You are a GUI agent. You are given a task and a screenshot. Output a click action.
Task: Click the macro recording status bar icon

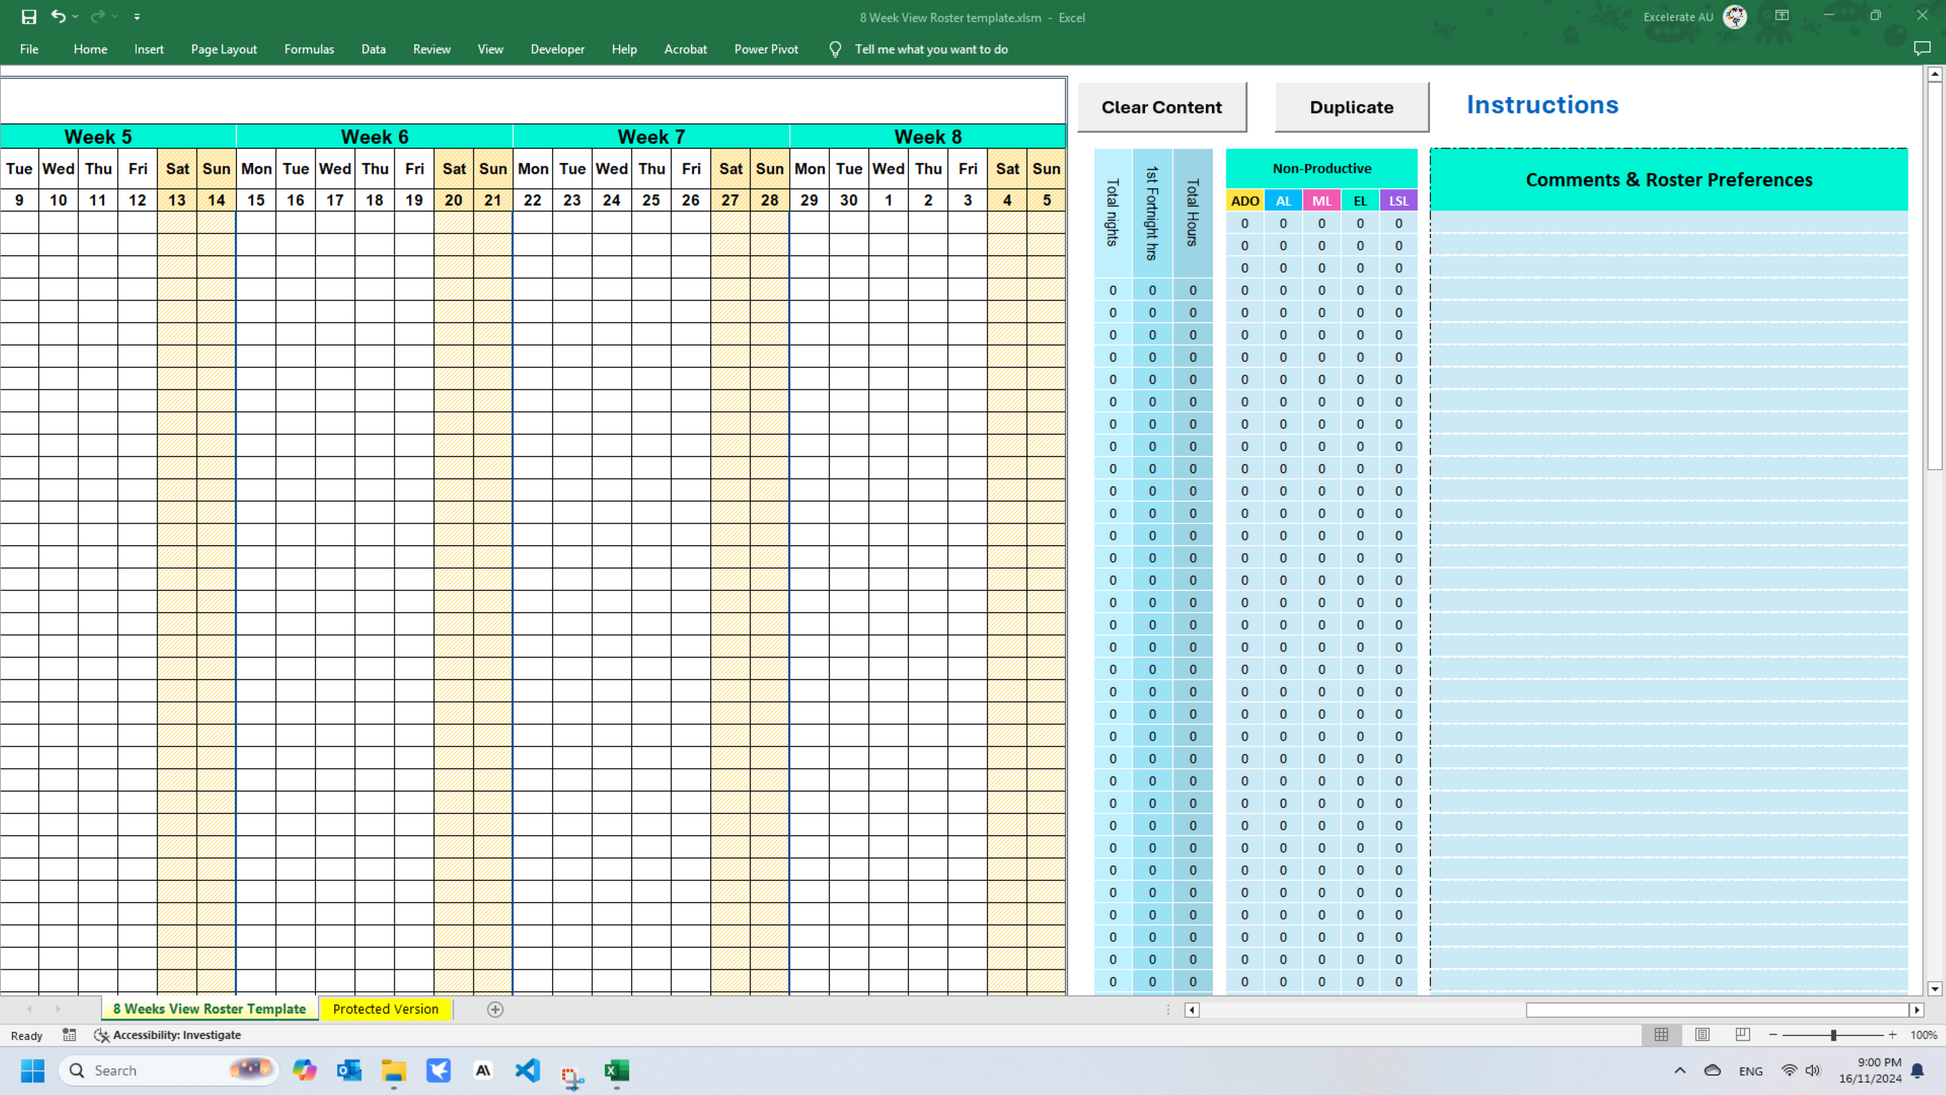click(69, 1035)
